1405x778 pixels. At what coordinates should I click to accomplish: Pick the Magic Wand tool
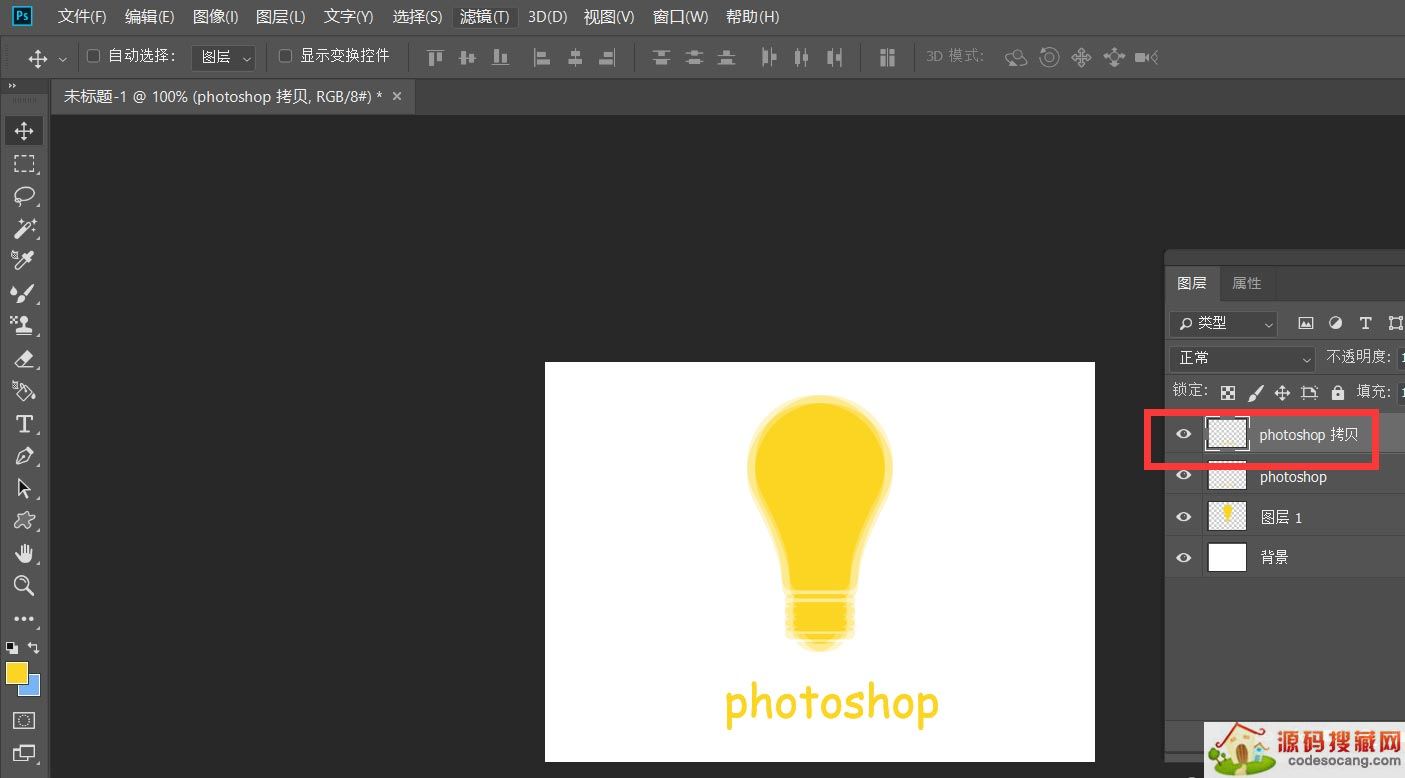24,228
